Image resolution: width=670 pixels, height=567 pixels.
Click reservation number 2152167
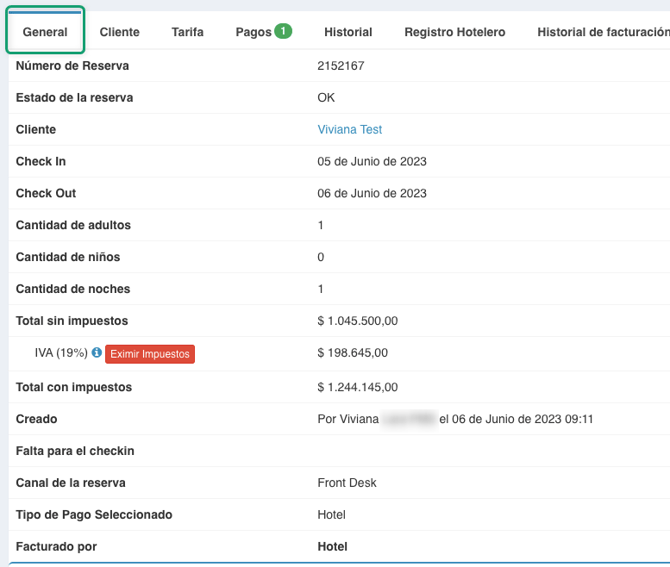pos(340,66)
